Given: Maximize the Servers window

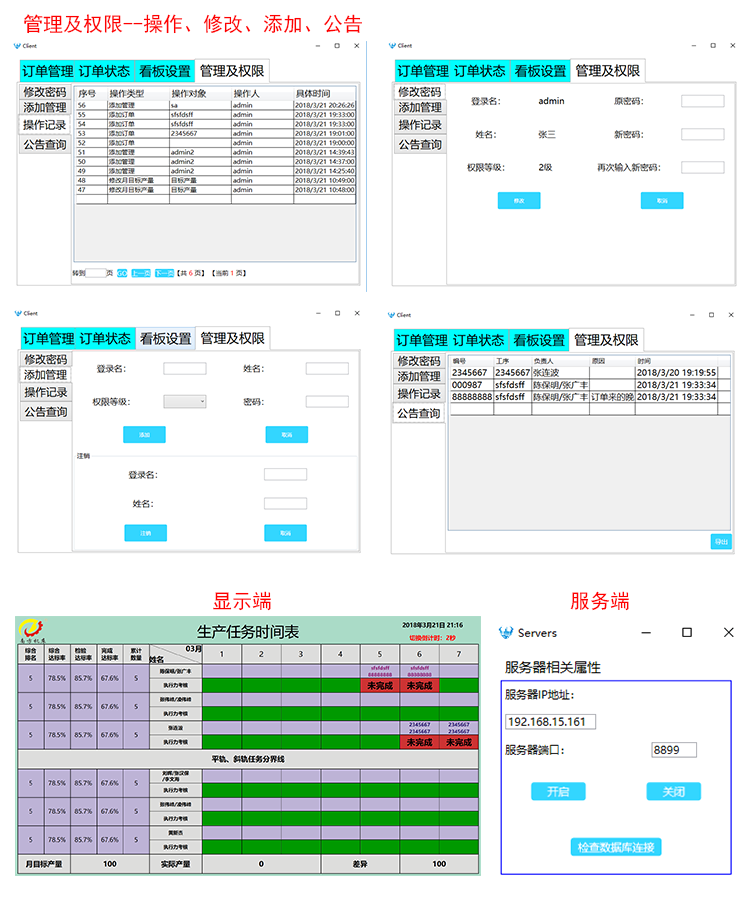Looking at the screenshot, I should click(x=687, y=633).
